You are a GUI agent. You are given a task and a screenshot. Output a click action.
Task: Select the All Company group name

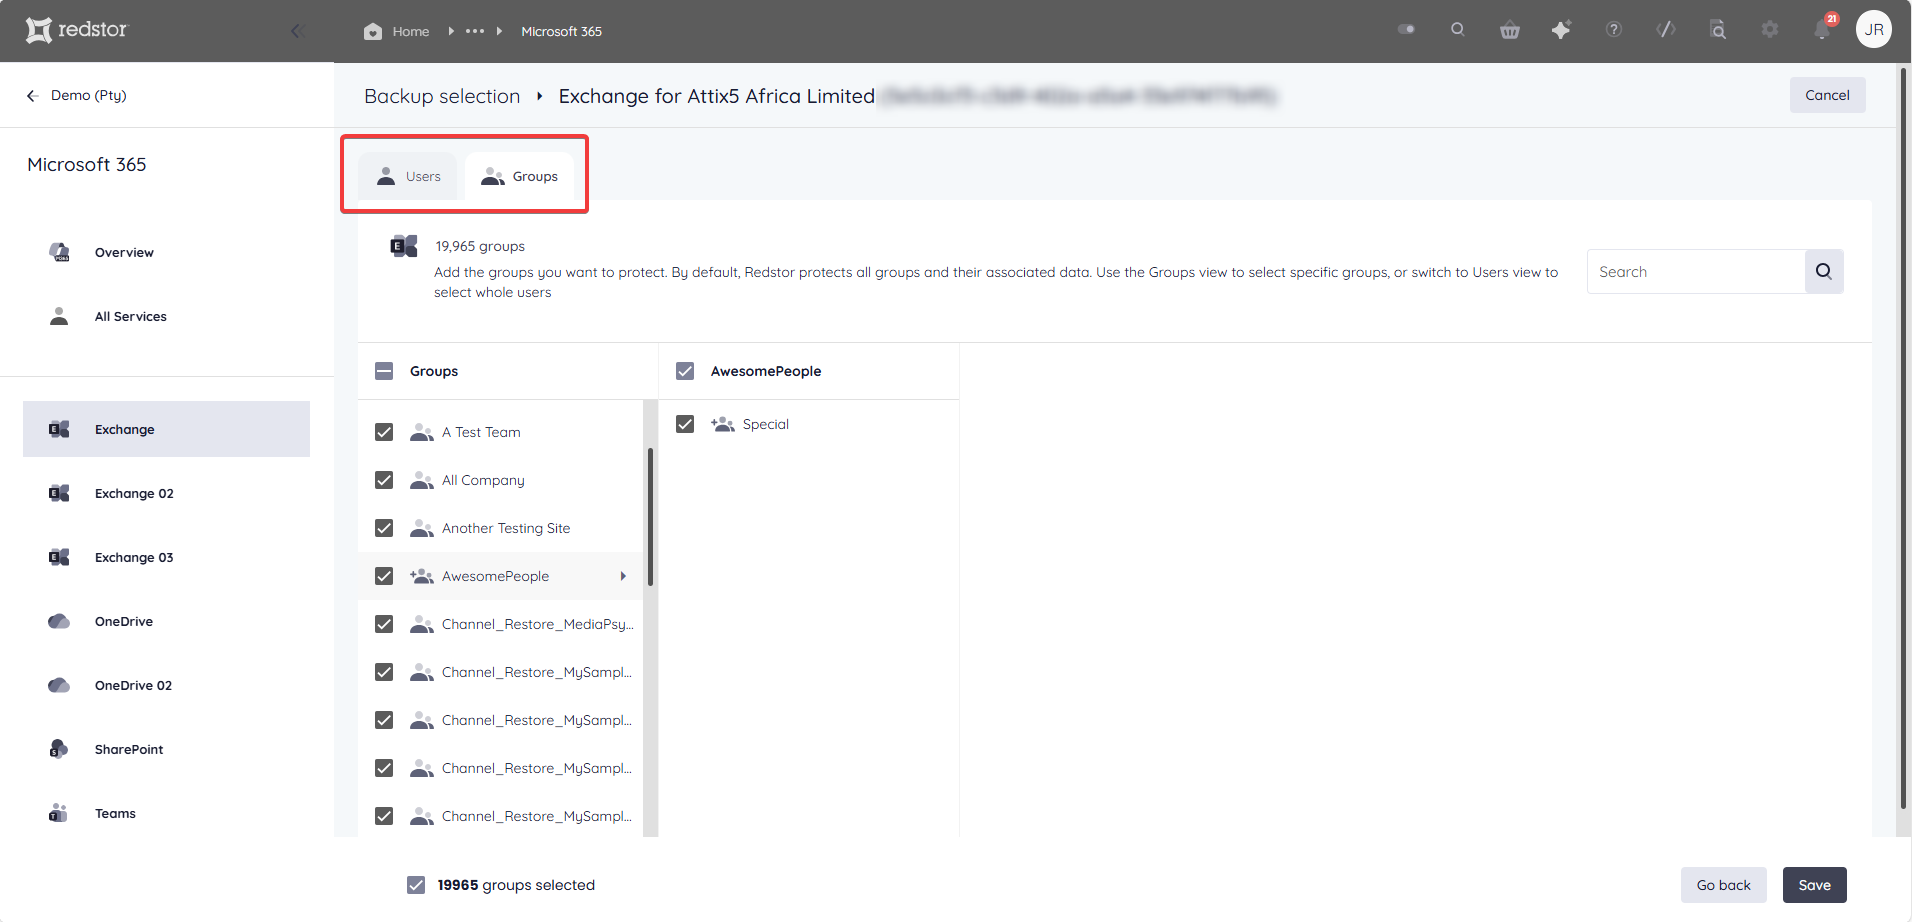tap(483, 480)
